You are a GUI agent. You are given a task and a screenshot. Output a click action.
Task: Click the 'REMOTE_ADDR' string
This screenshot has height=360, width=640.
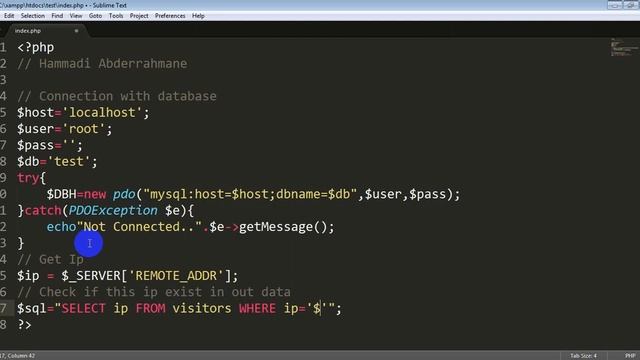176,276
